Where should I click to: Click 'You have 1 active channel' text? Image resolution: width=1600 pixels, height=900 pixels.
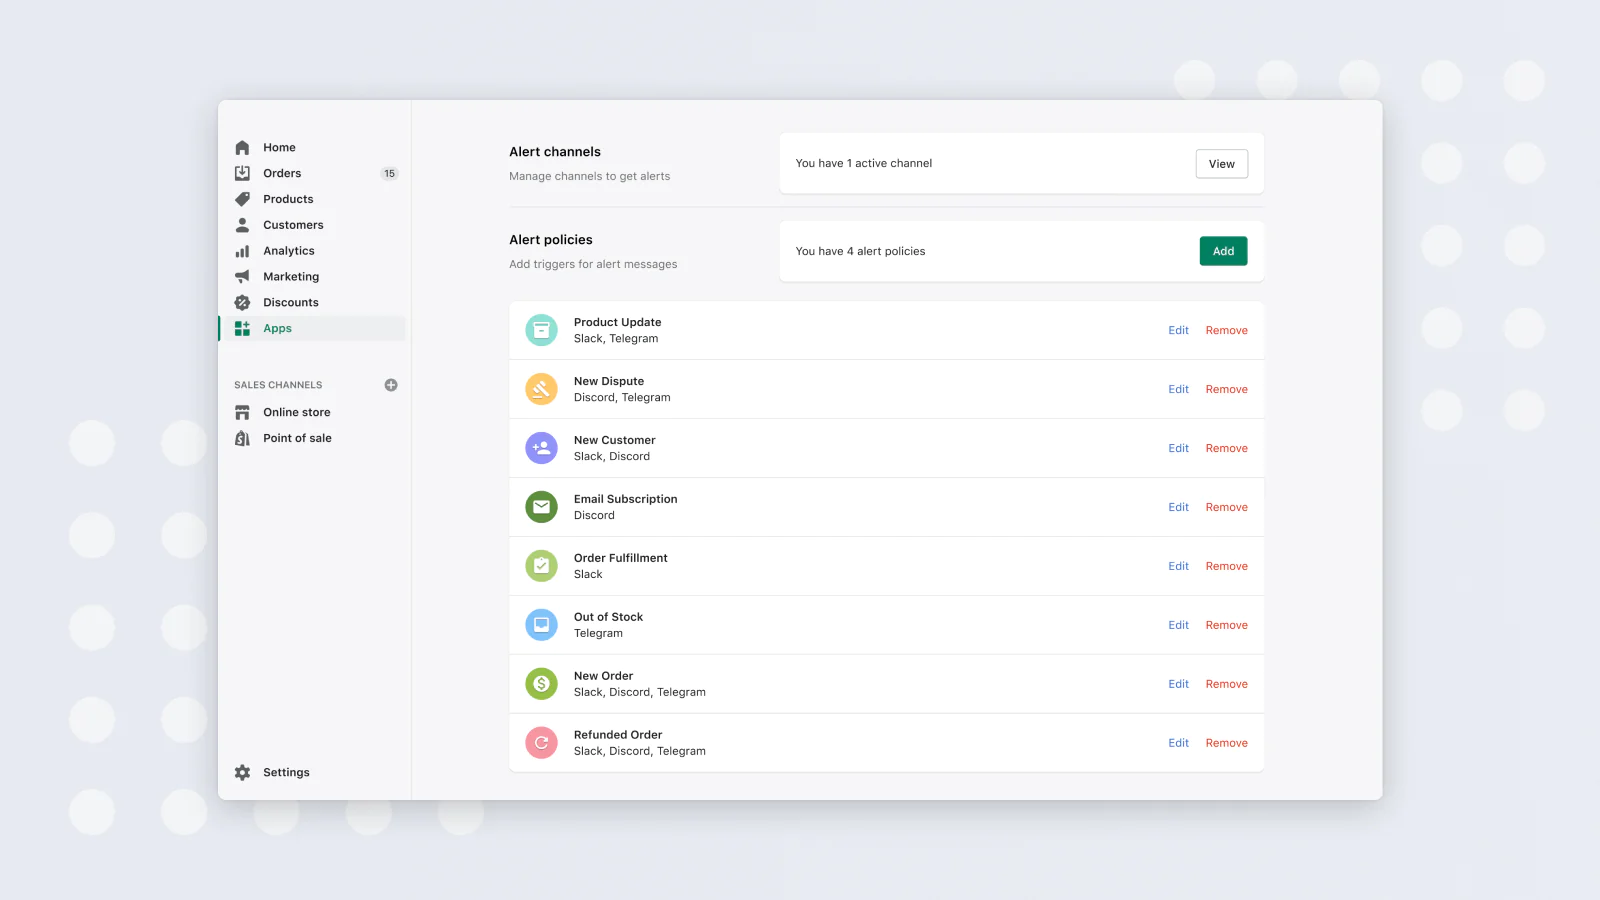[863, 163]
